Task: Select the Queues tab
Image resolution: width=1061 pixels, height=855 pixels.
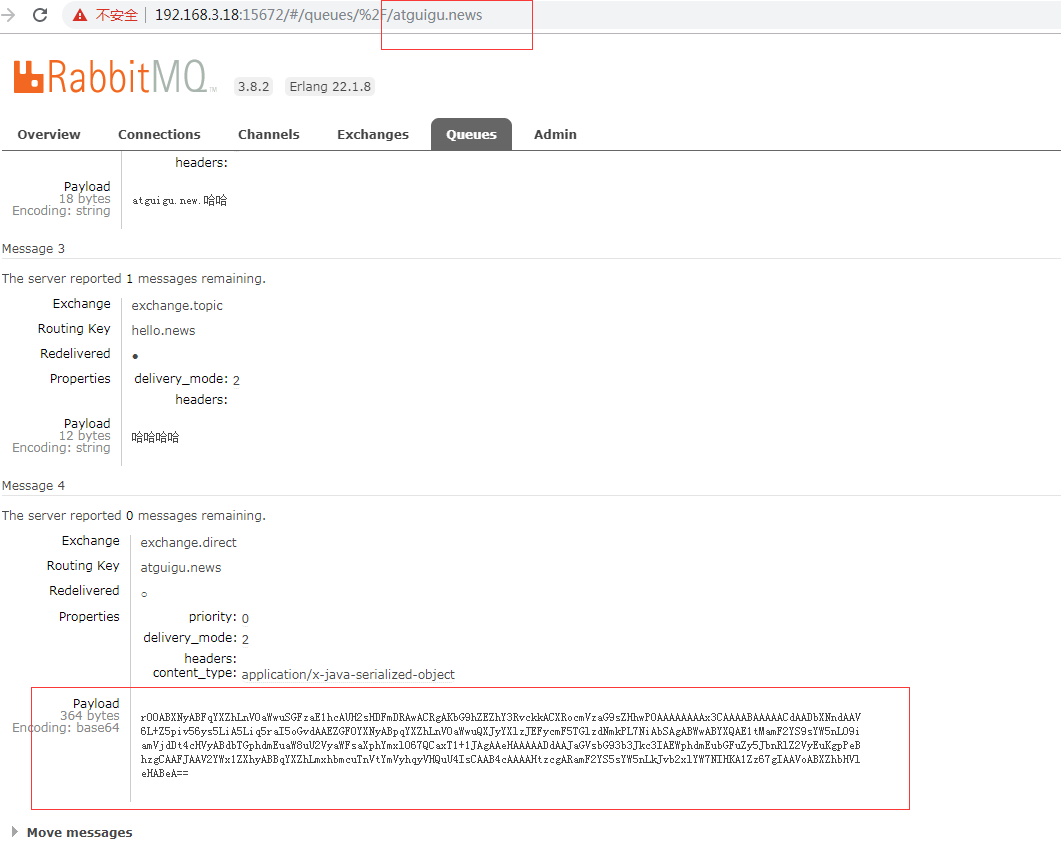Action: tap(471, 134)
